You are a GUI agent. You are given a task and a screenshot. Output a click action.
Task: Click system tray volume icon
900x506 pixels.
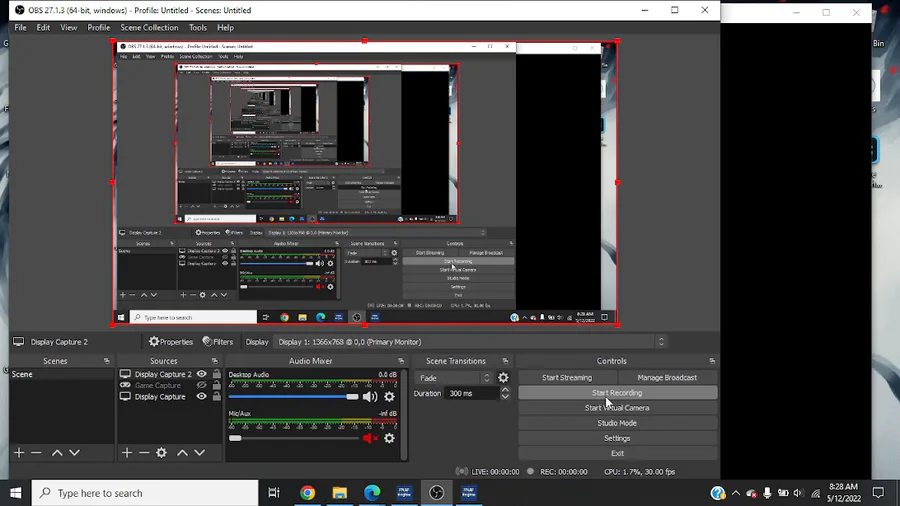click(x=798, y=493)
